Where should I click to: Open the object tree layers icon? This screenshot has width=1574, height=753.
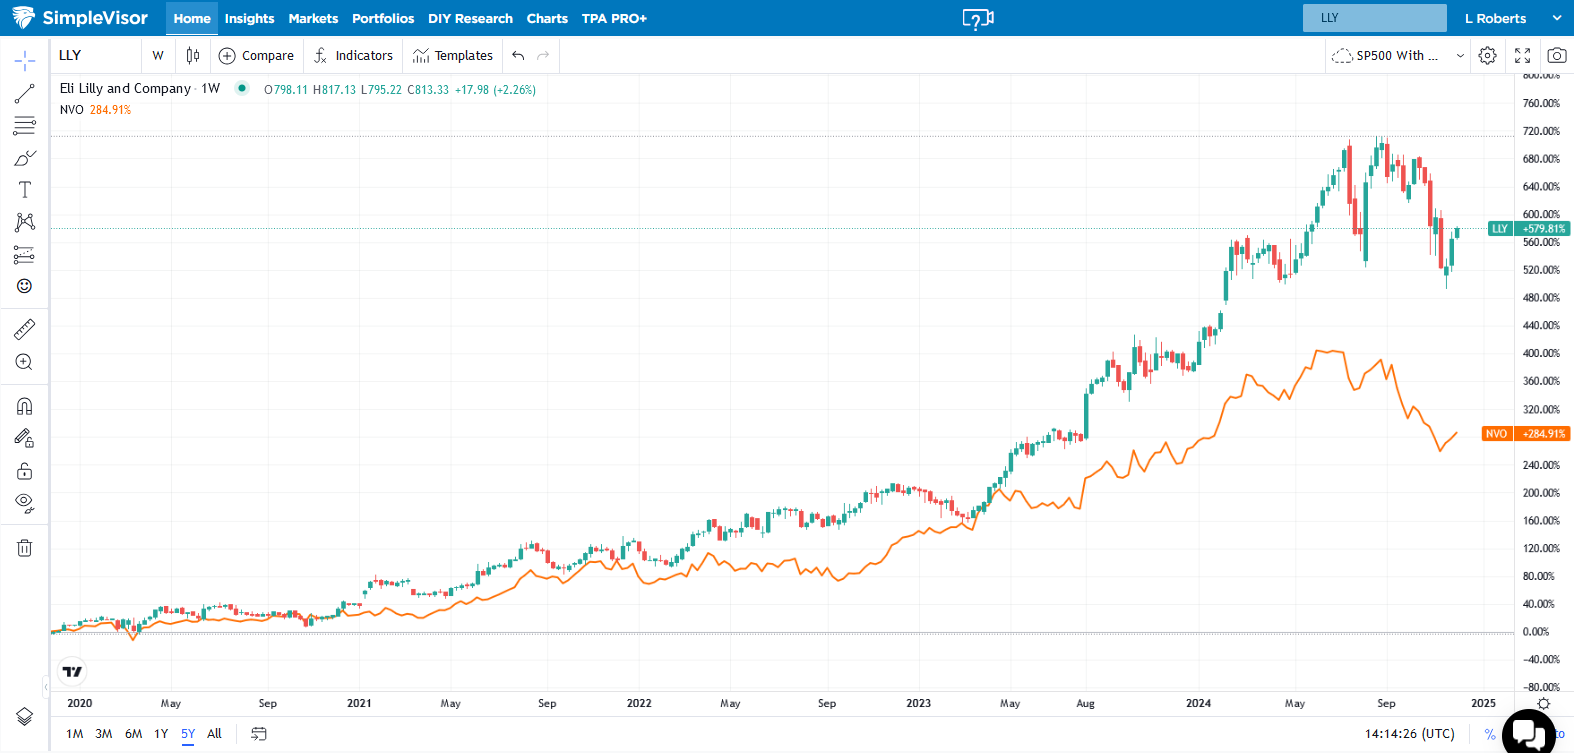click(25, 716)
